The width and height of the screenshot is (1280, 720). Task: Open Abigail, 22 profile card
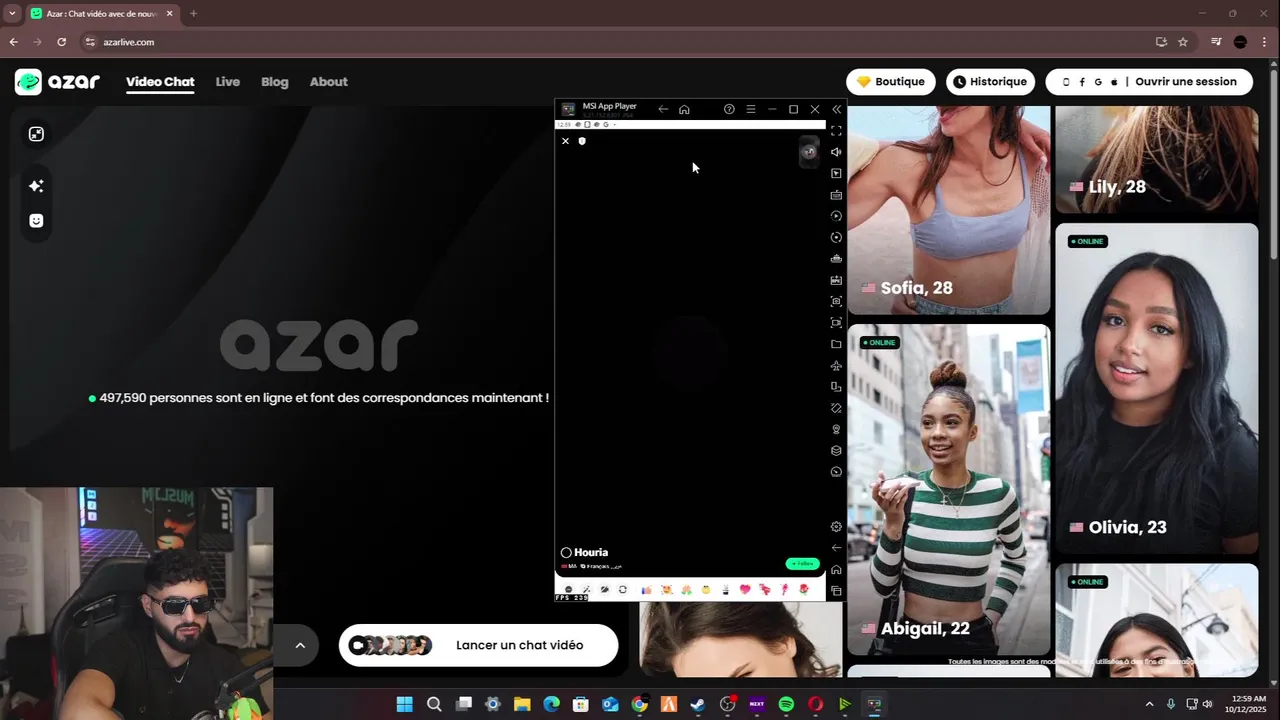949,490
